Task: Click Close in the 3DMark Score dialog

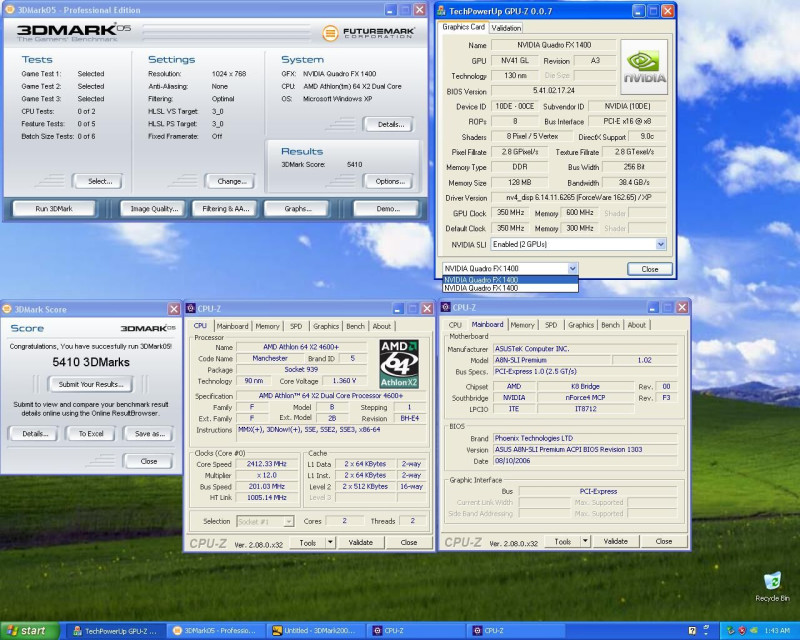Action: (x=148, y=461)
